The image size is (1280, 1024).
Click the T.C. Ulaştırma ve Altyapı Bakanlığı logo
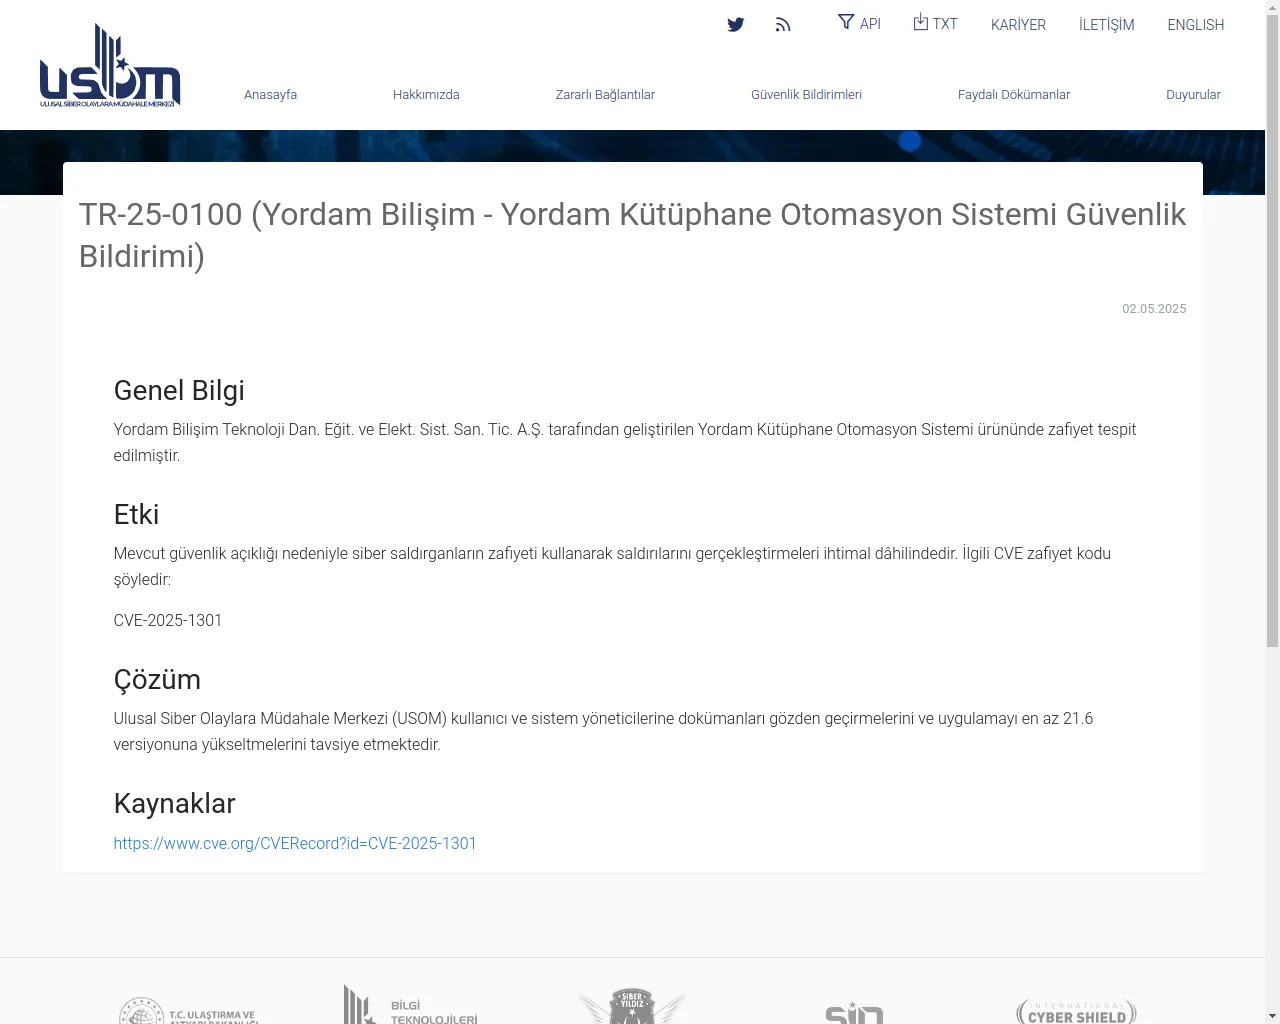click(x=189, y=1010)
